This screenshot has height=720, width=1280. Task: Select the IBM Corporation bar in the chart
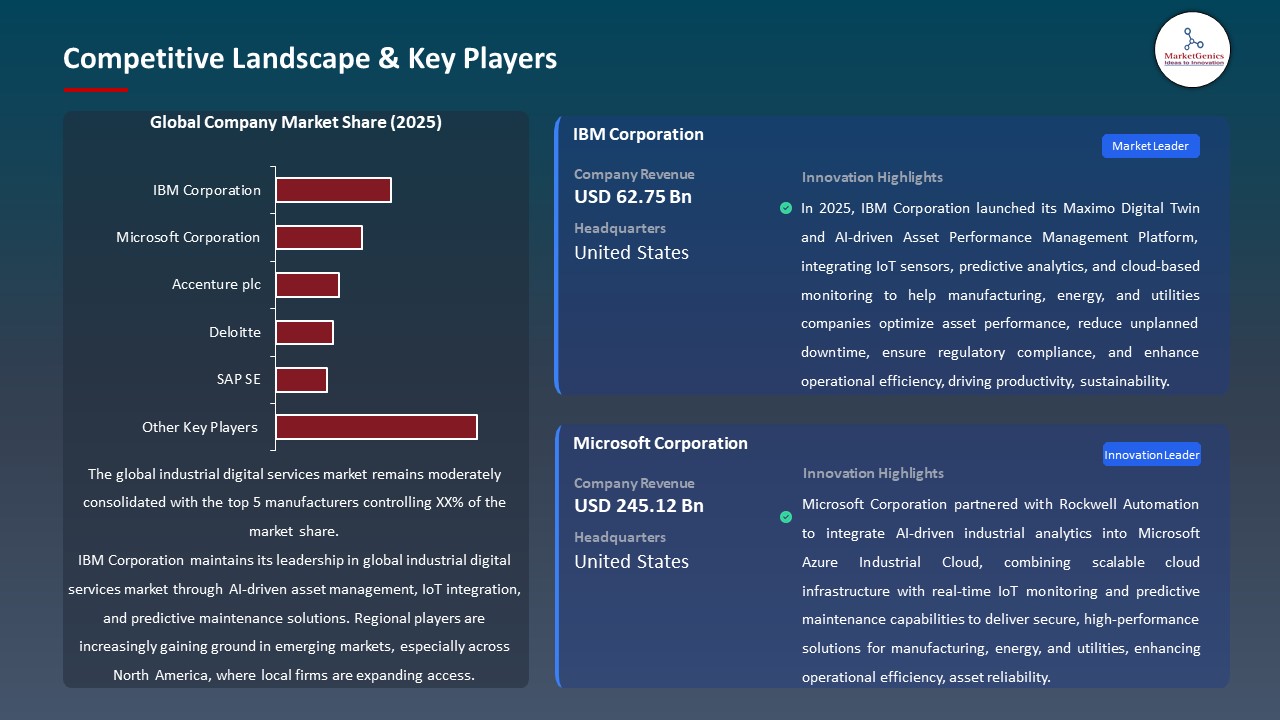[x=333, y=189]
